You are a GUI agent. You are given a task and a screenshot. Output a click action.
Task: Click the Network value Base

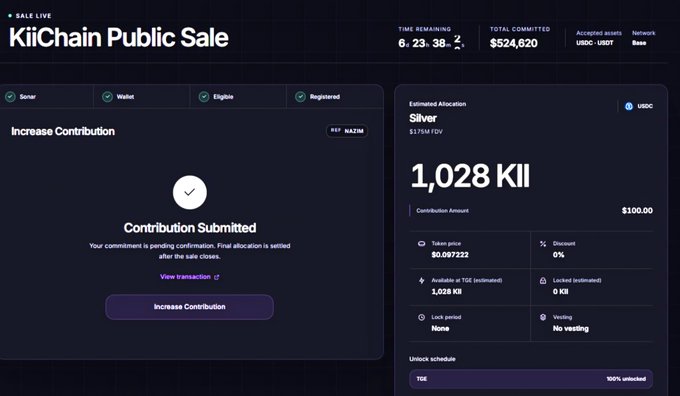click(x=639, y=43)
